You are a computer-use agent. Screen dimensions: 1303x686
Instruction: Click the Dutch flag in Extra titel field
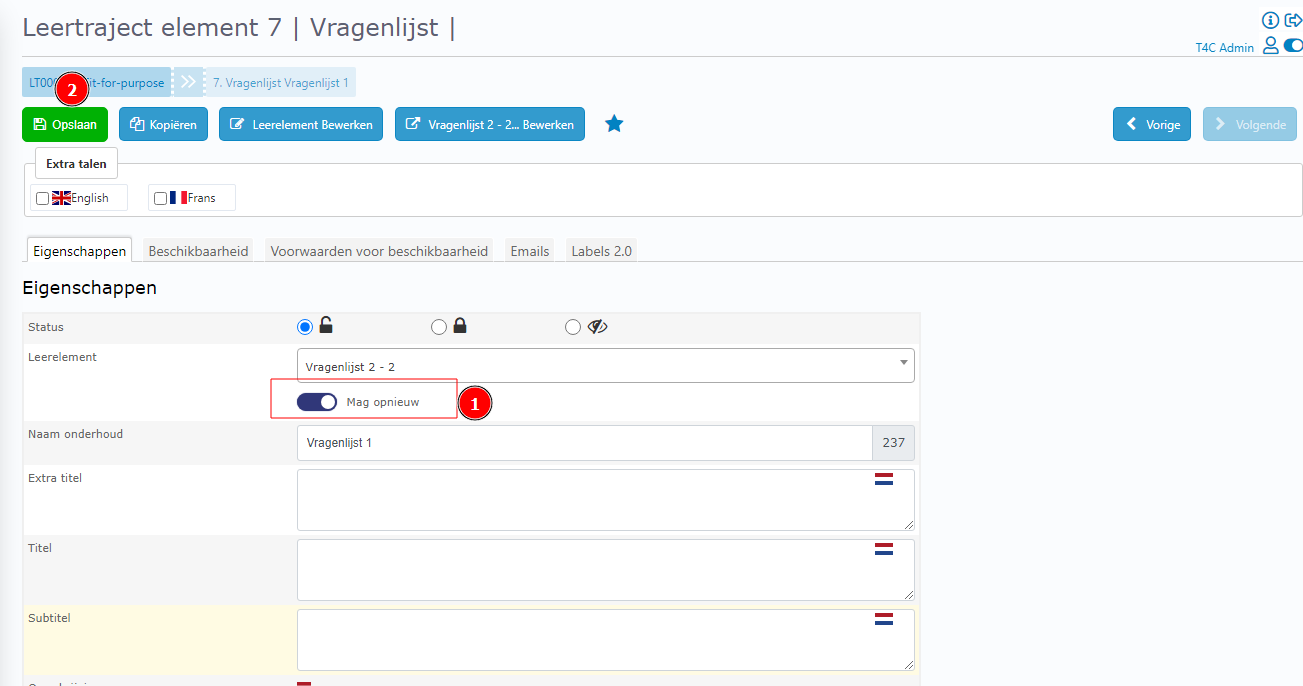[883, 480]
